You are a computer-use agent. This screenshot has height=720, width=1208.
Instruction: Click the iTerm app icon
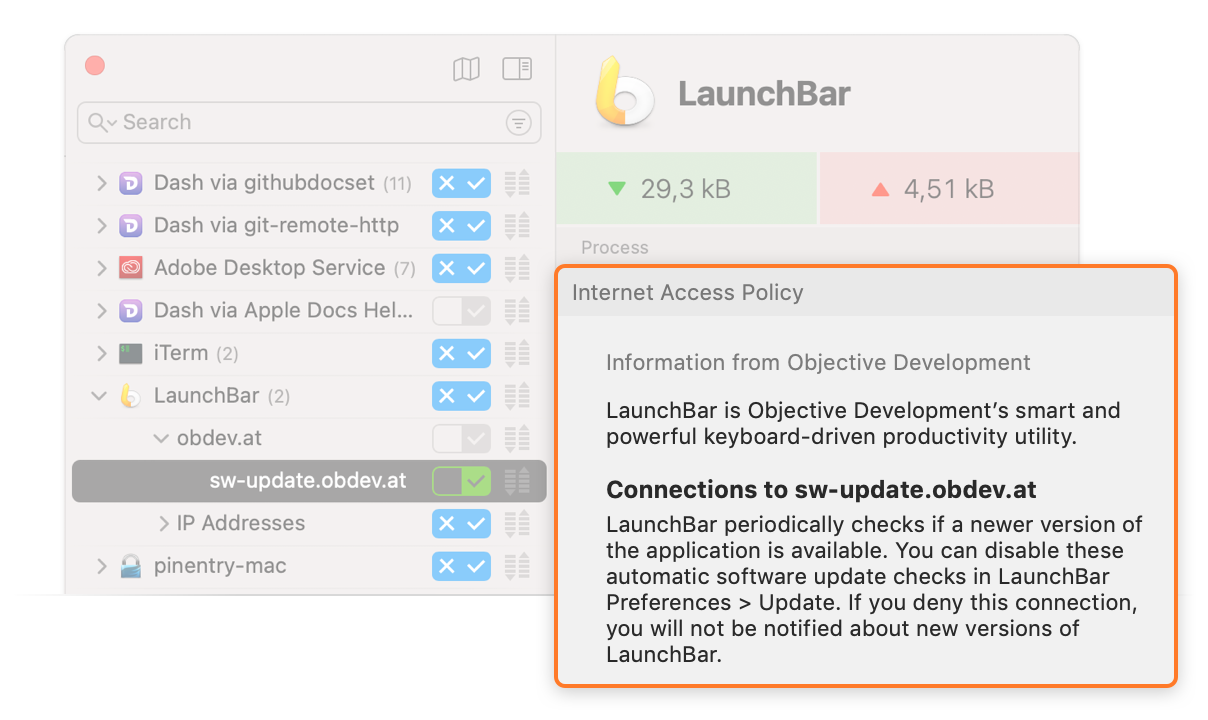pyautogui.click(x=131, y=353)
